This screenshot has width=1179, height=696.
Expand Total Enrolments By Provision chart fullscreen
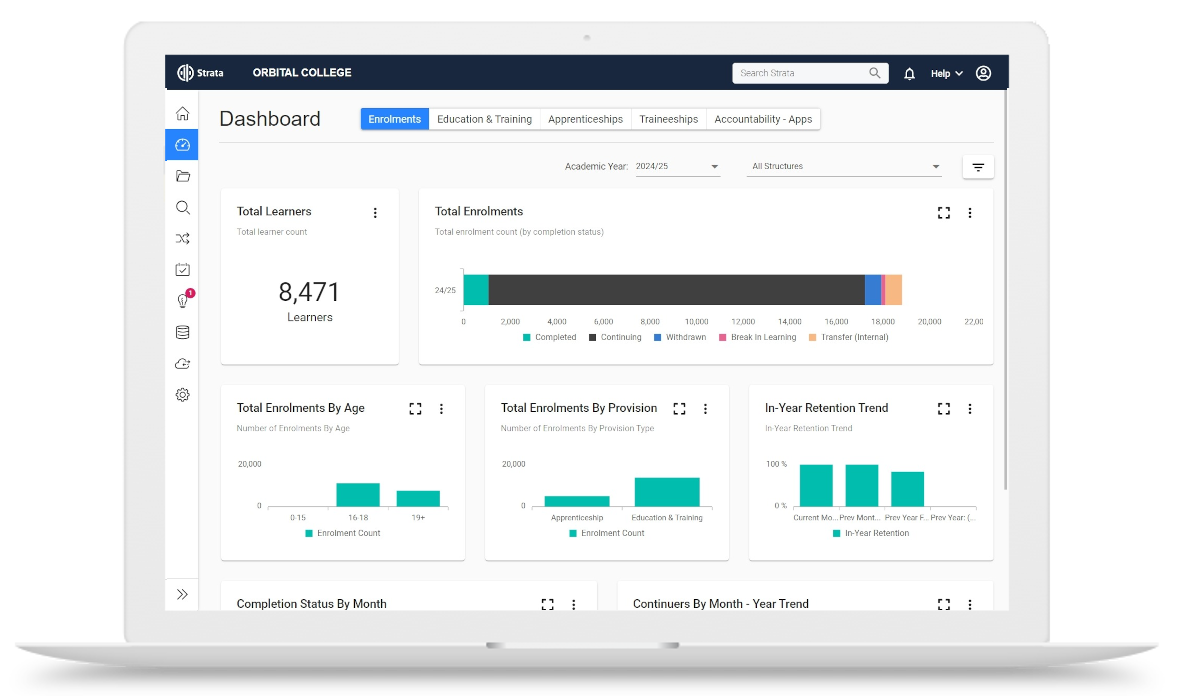679,409
